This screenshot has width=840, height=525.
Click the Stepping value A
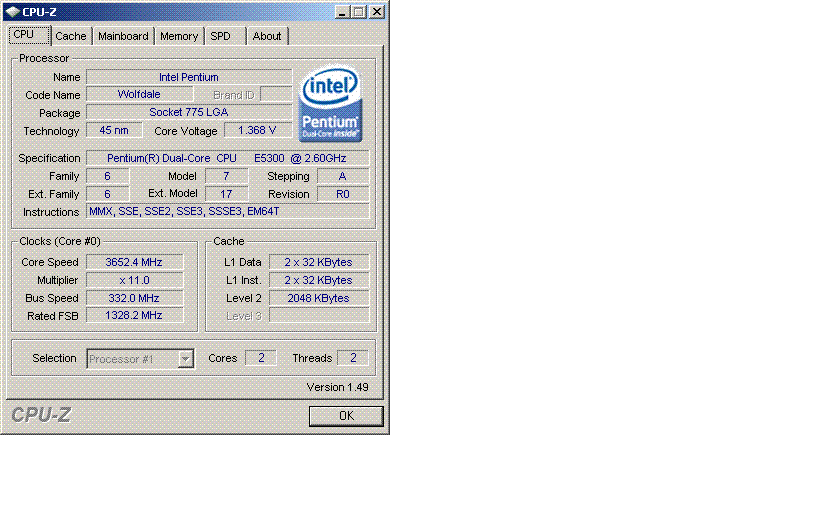pos(343,176)
